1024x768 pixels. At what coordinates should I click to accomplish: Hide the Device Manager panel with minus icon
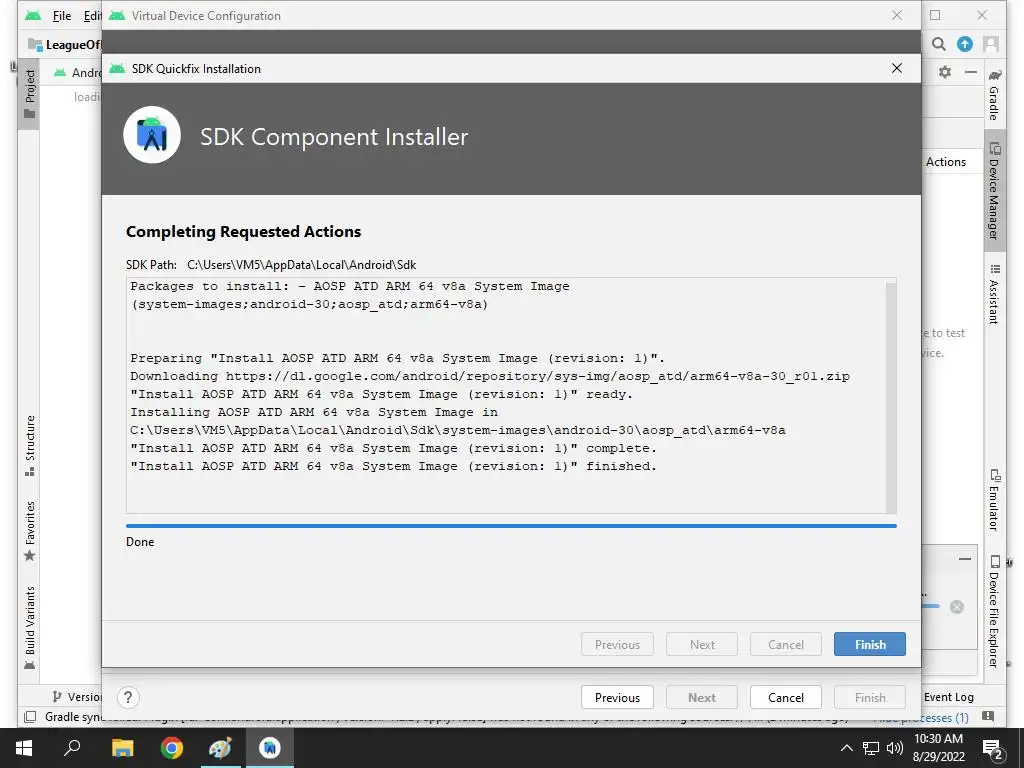click(971, 72)
